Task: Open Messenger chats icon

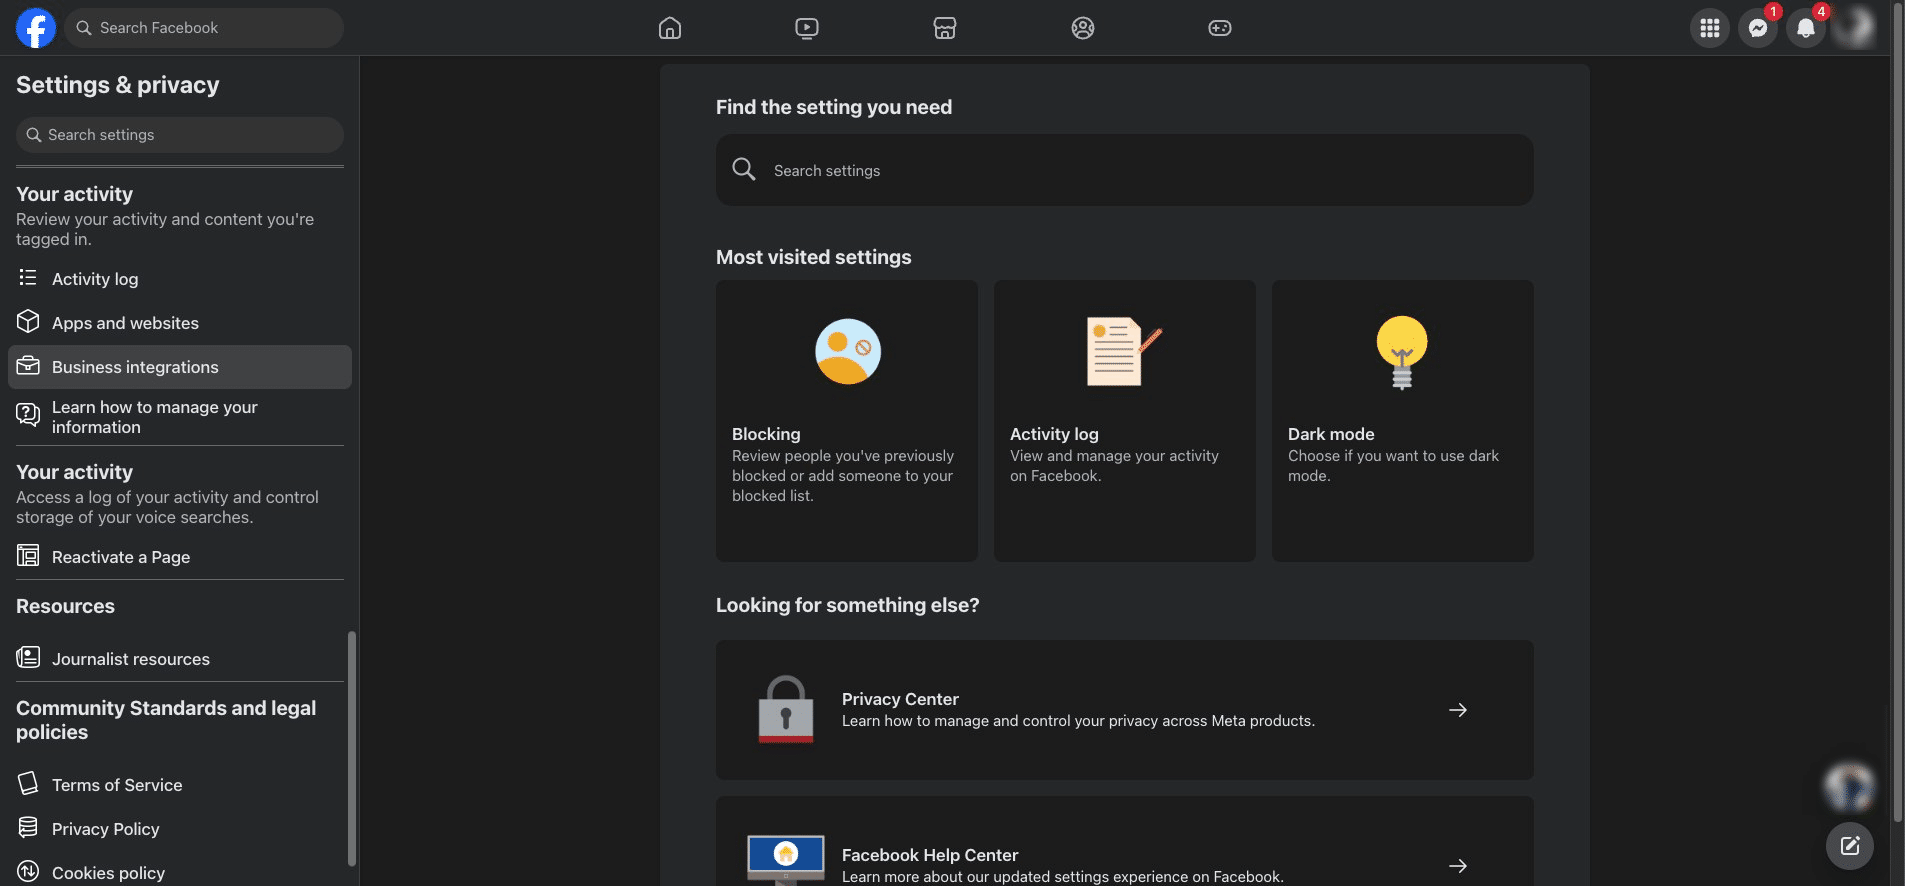Action: (x=1758, y=28)
